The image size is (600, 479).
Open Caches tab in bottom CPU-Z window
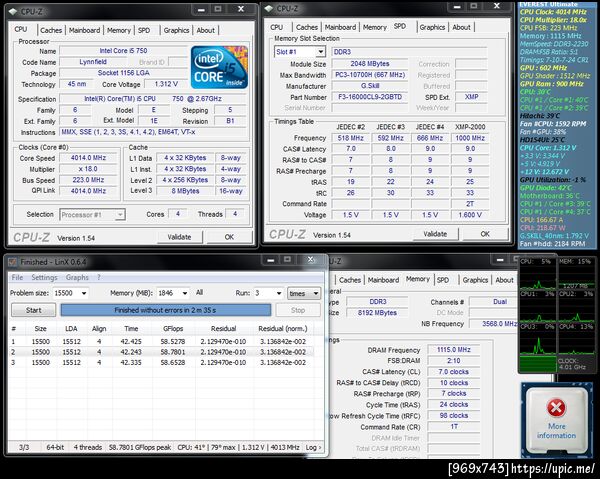click(350, 280)
